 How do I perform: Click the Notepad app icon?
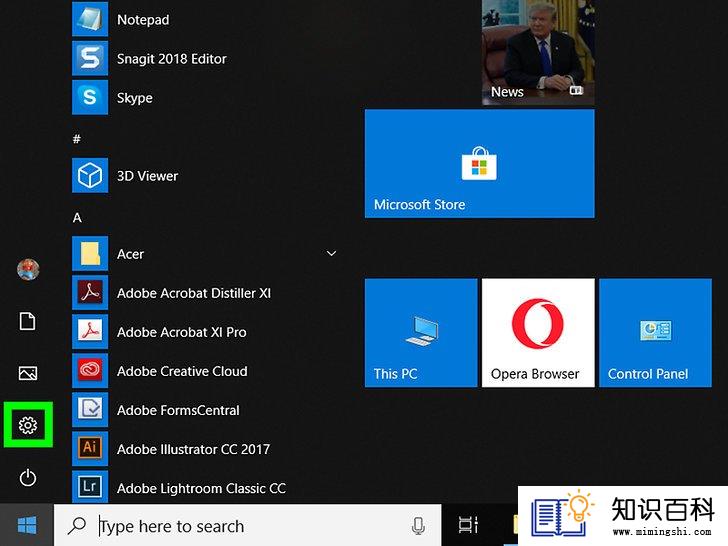click(90, 19)
